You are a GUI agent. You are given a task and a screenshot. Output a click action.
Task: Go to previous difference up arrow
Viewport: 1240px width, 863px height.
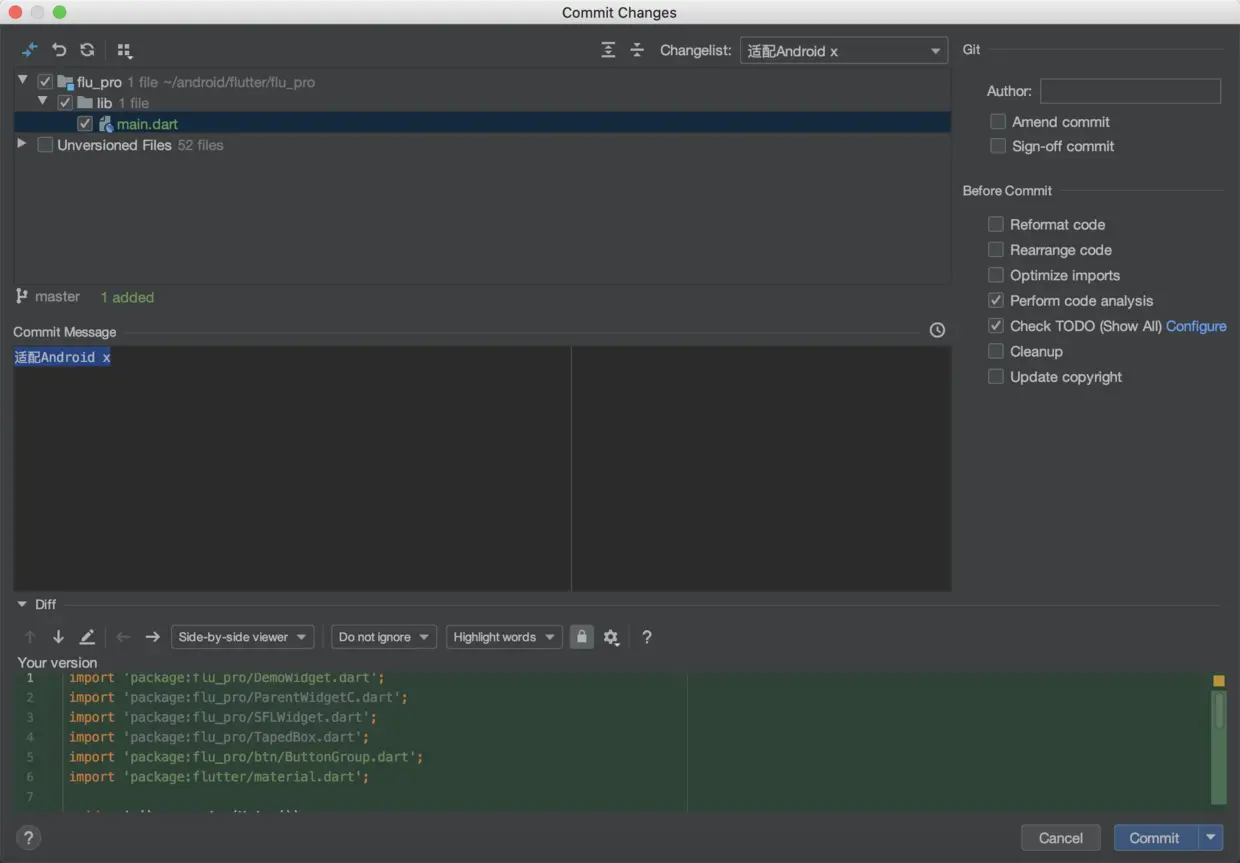[30, 637]
